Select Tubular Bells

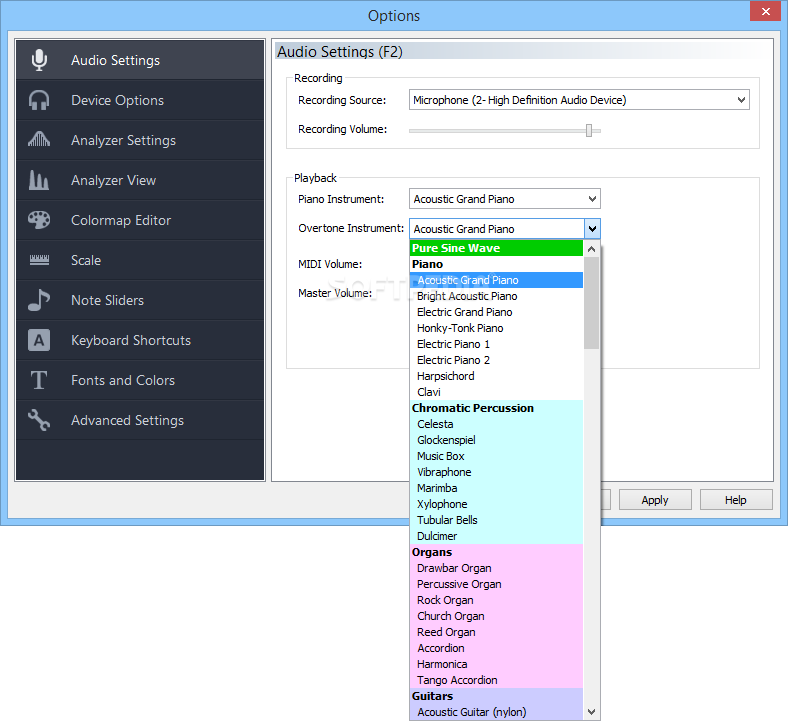coord(497,520)
